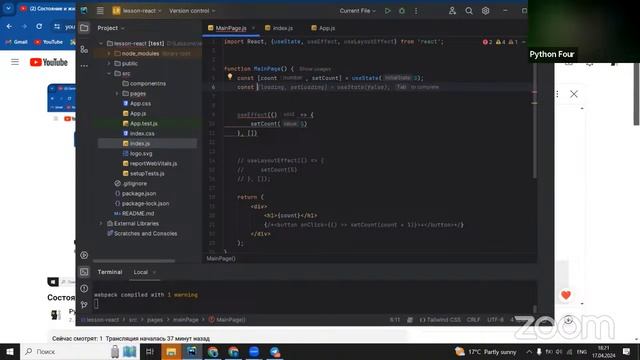Open the browser tab list chevron

coord(8,8)
